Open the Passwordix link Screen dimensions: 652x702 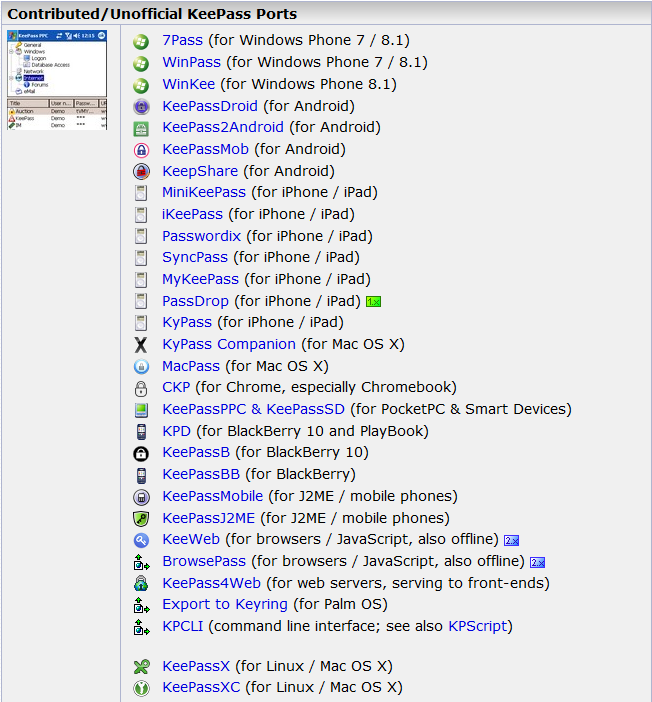(202, 236)
